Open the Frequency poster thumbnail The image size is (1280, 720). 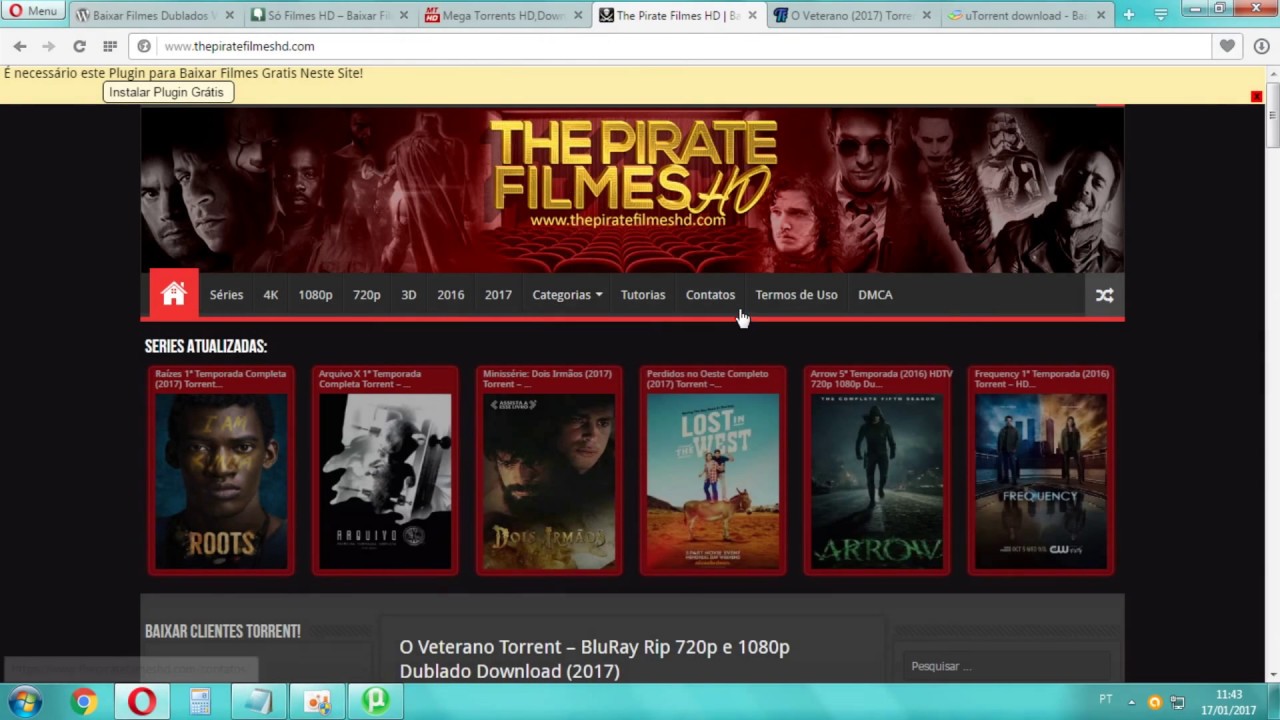point(1041,481)
